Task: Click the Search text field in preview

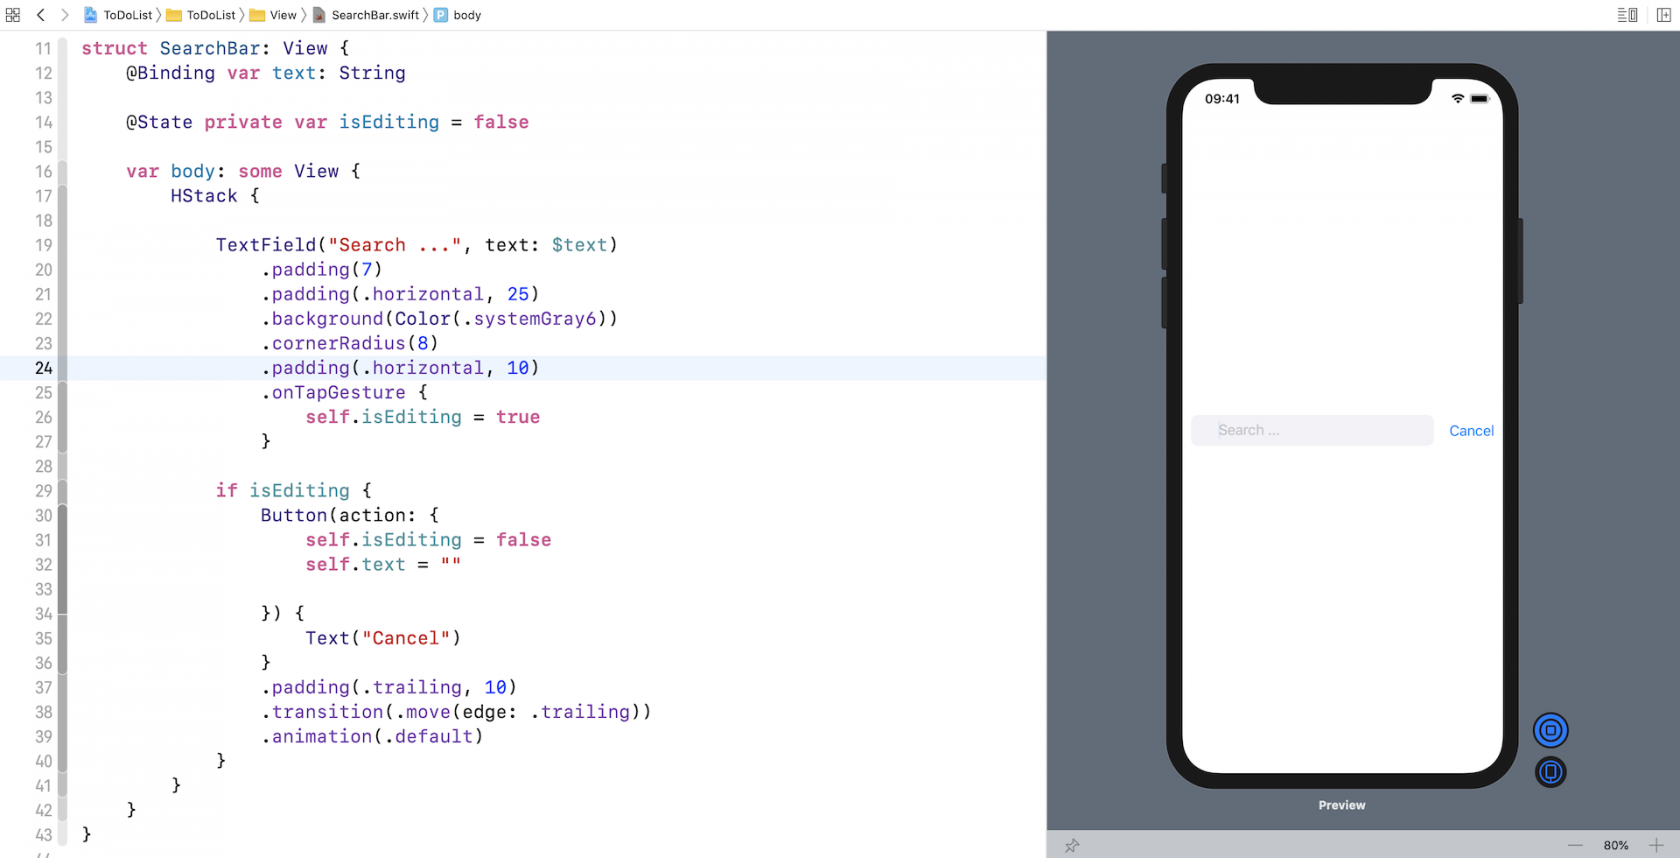Action: (x=1311, y=431)
